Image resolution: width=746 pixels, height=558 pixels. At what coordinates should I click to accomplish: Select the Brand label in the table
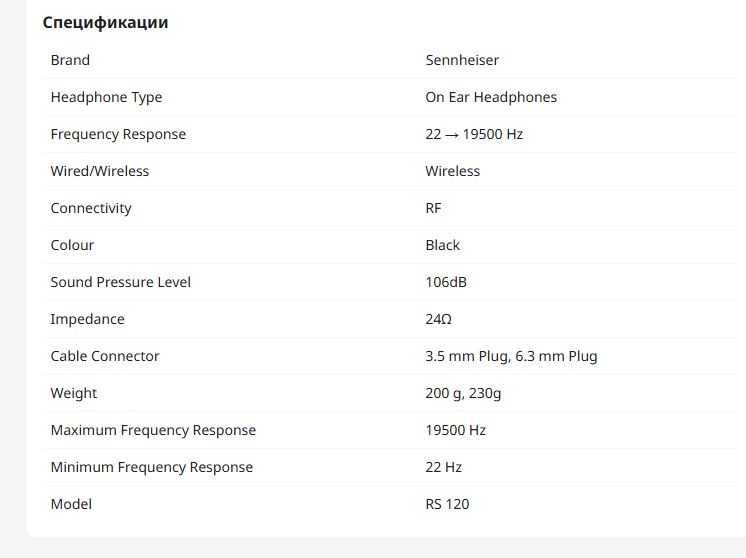pyautogui.click(x=70, y=60)
